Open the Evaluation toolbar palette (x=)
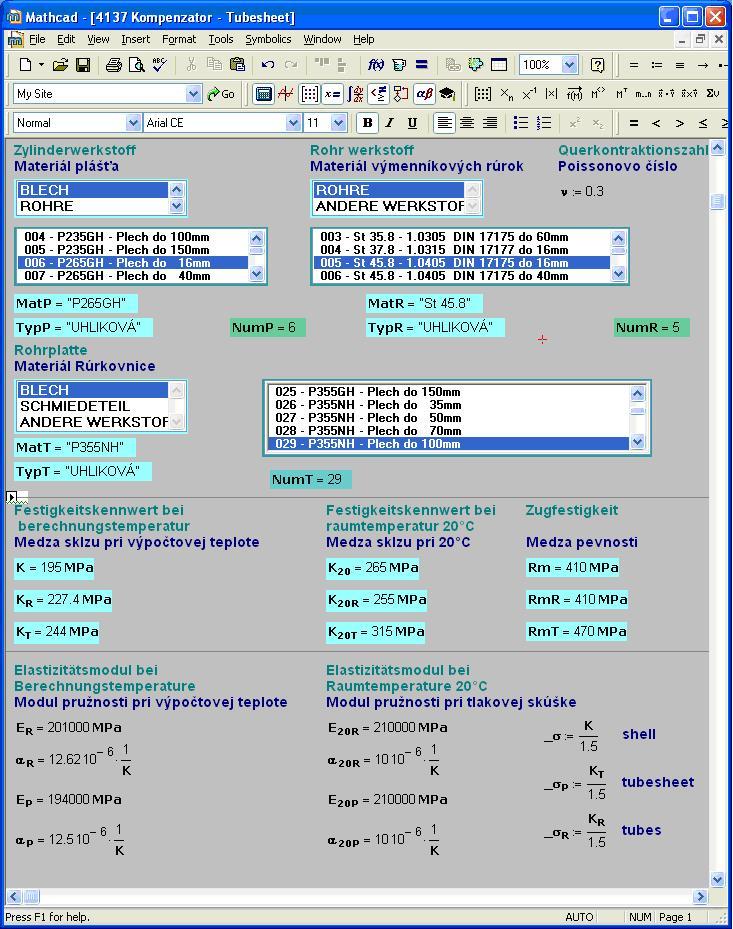 point(332,94)
